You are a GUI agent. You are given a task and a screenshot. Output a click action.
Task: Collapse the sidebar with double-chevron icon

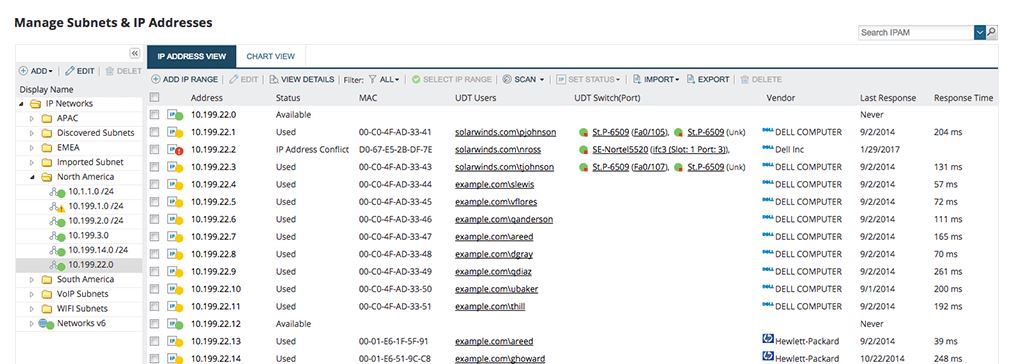pyautogui.click(x=135, y=53)
